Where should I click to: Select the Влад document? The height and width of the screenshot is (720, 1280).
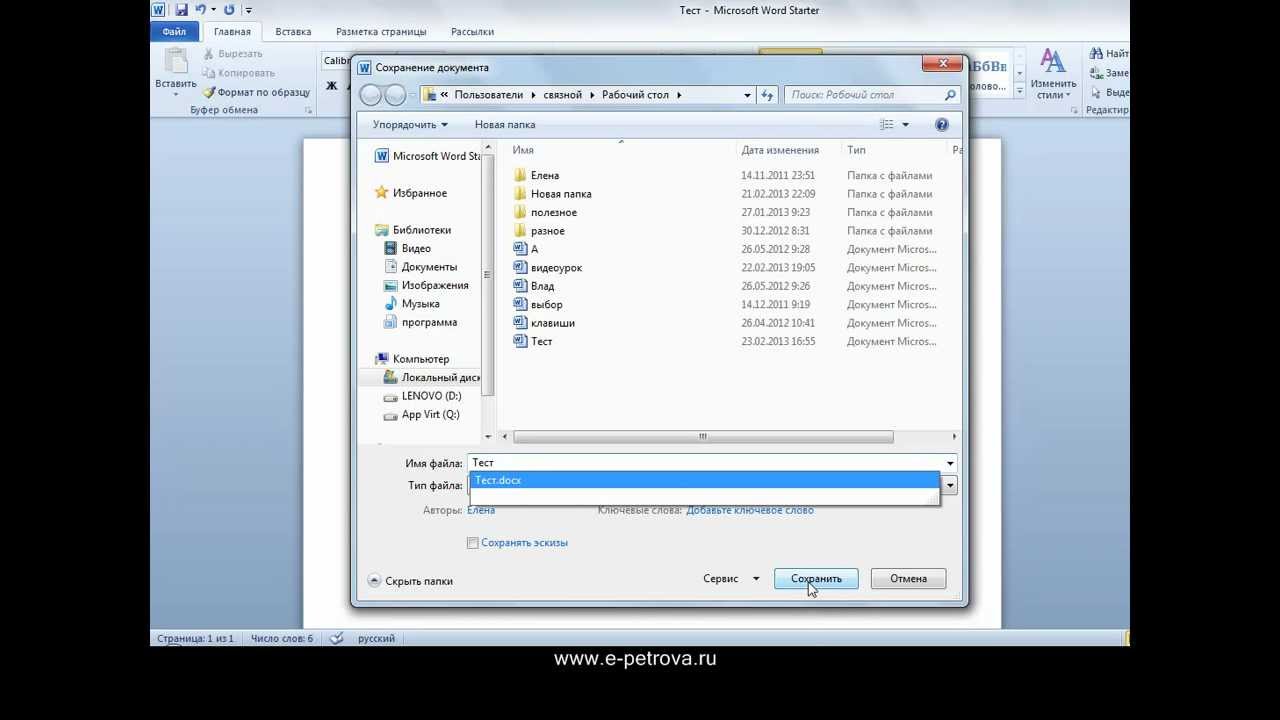pos(534,286)
